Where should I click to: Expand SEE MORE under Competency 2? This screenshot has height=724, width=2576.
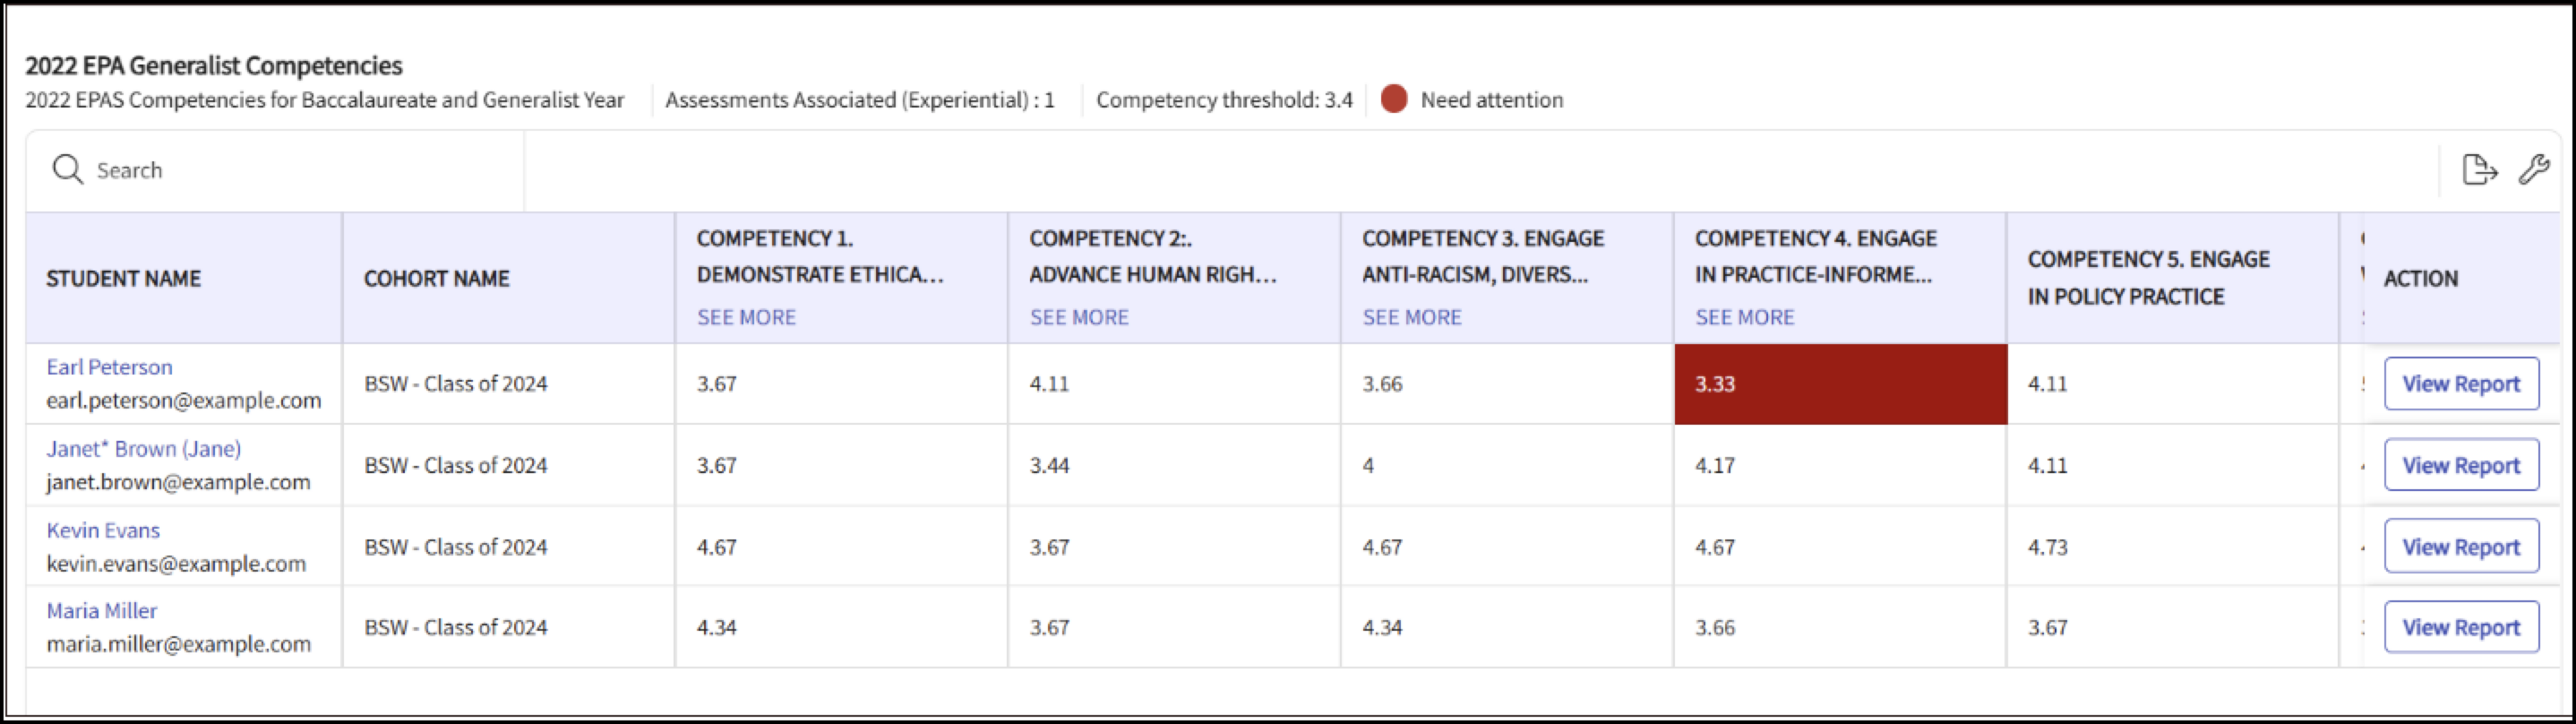(1079, 317)
